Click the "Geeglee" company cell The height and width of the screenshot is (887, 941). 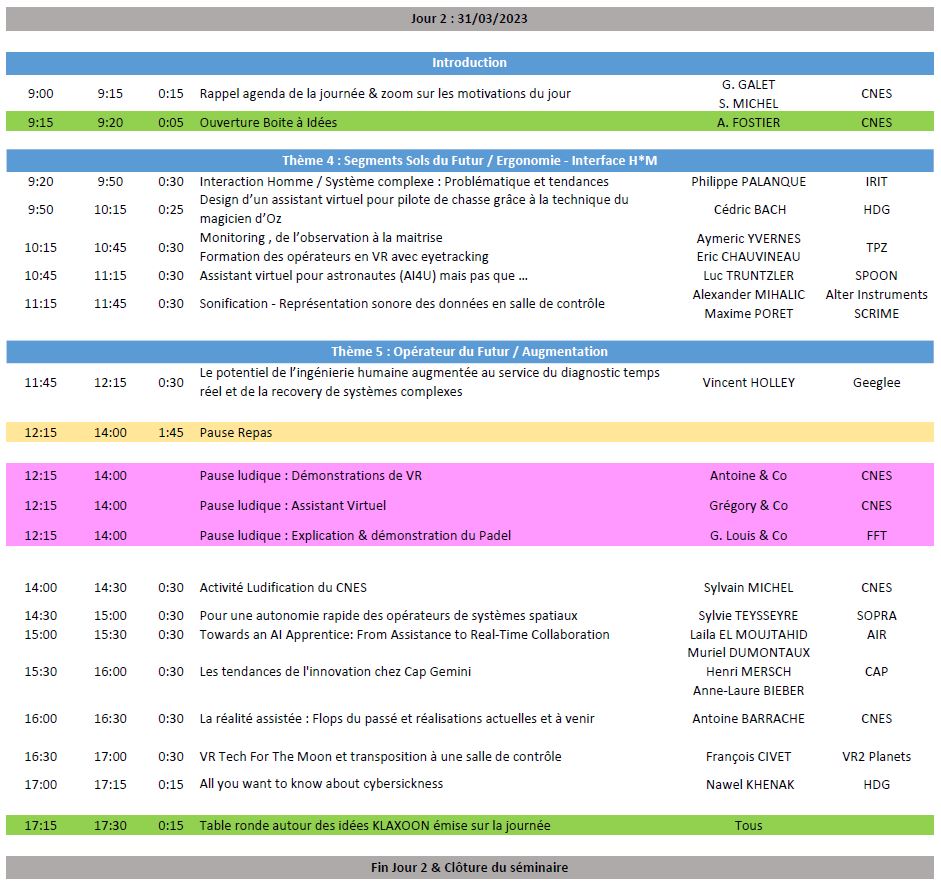[876, 383]
